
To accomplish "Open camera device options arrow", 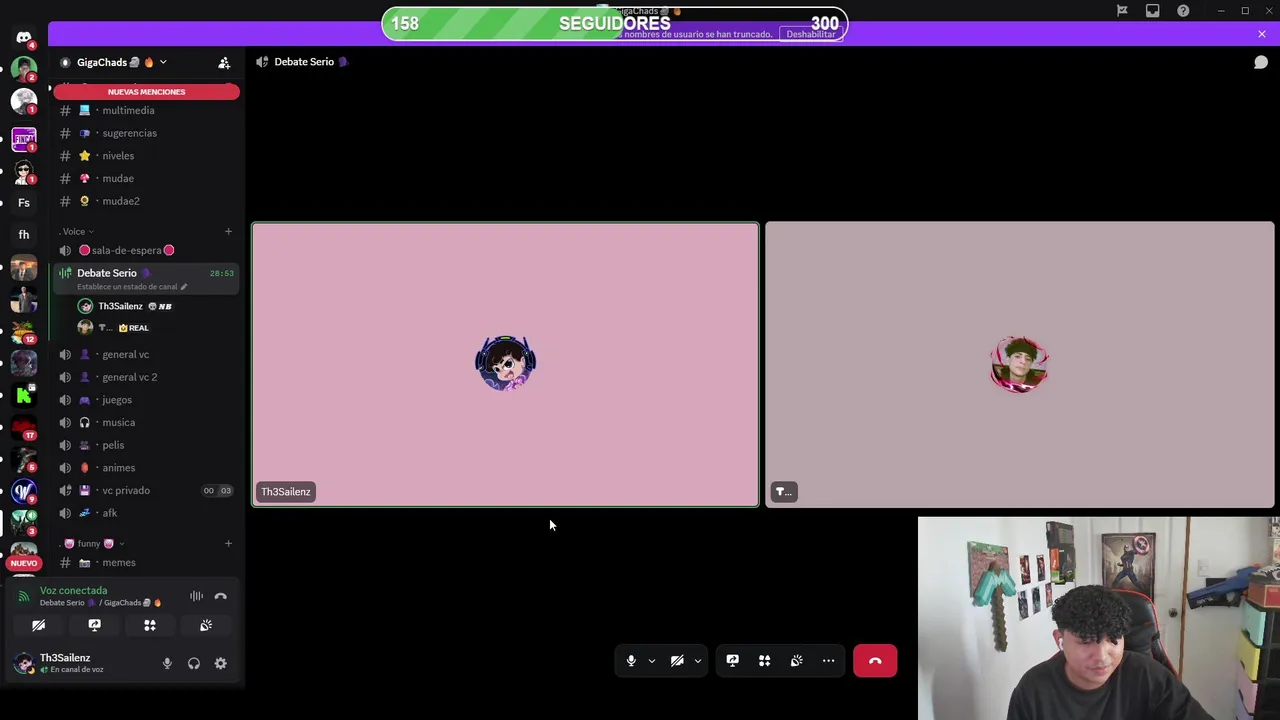I will click(697, 661).
